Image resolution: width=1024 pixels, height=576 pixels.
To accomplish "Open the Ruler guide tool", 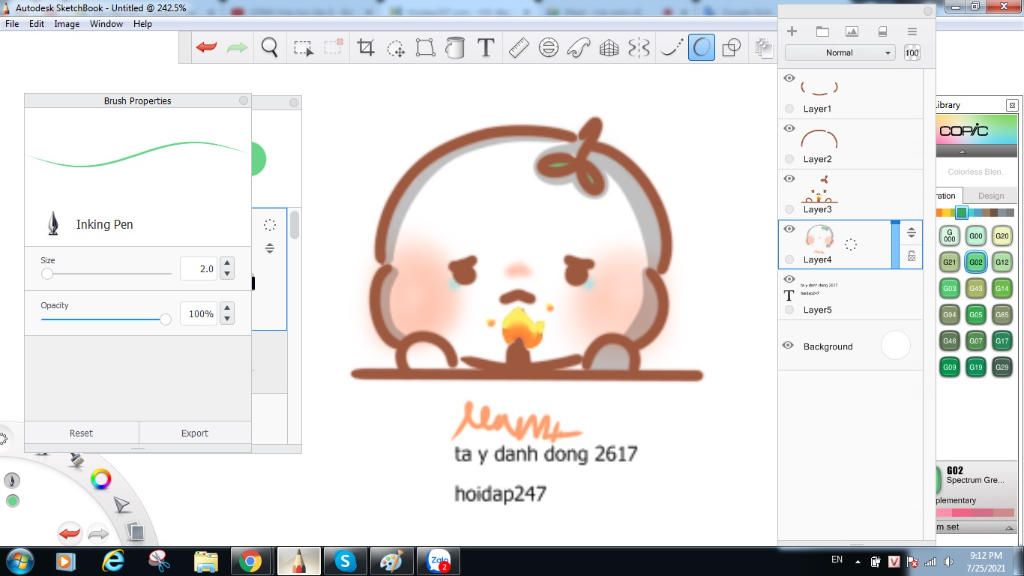I will pos(517,46).
